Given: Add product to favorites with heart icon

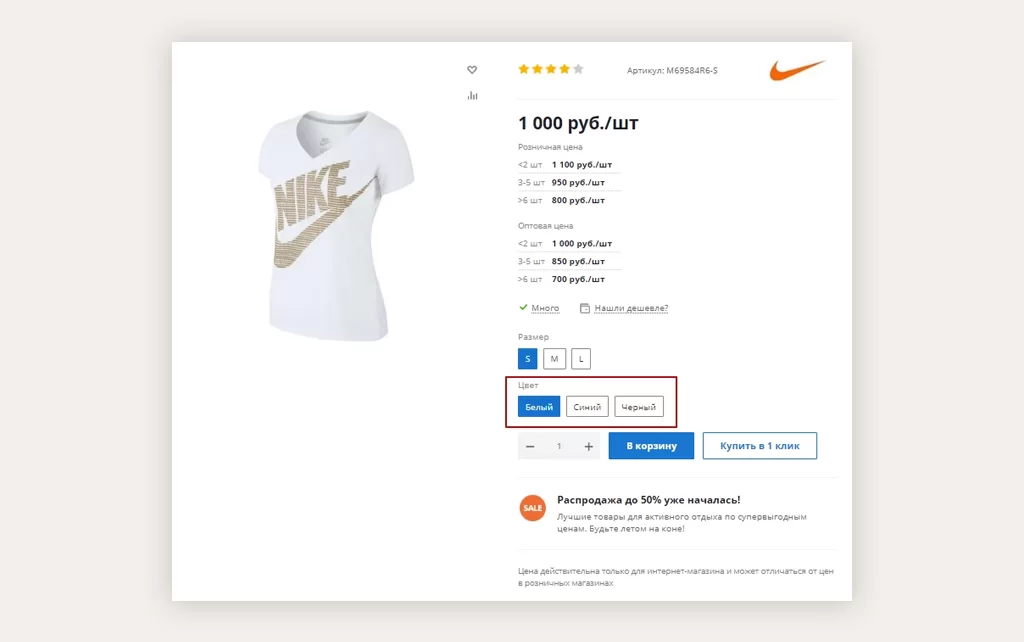Looking at the screenshot, I should coord(472,70).
